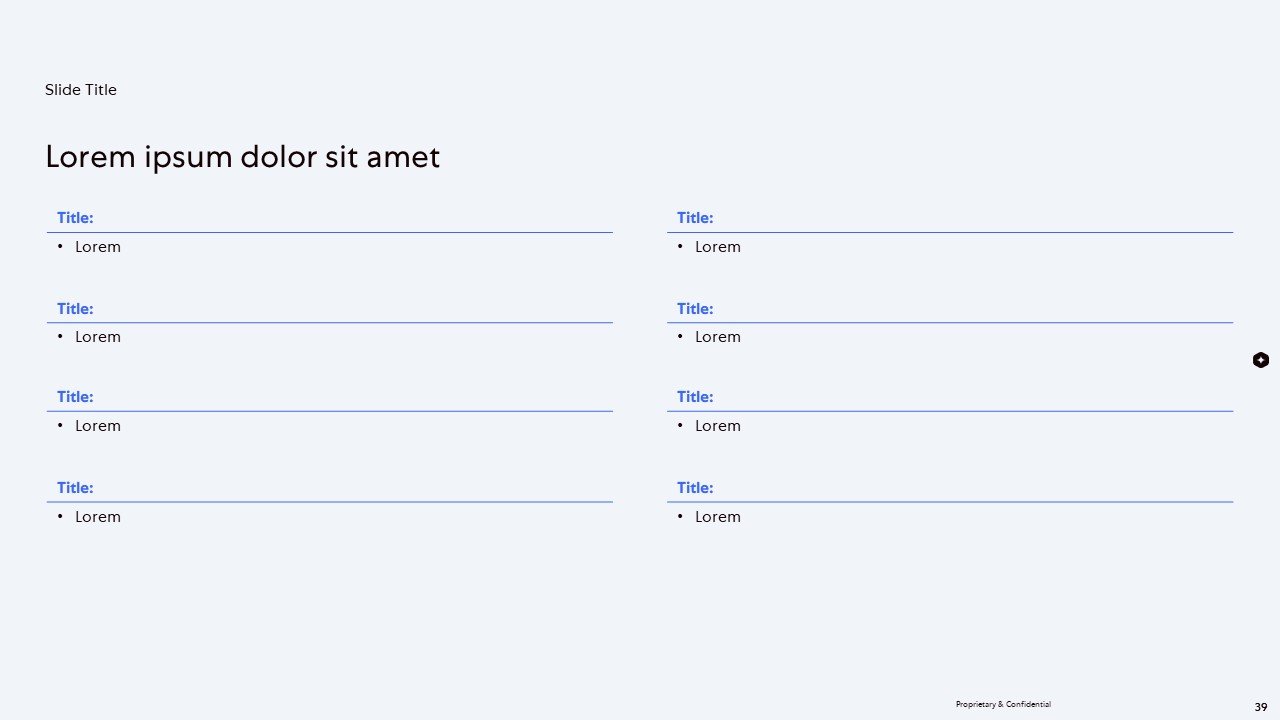The width and height of the screenshot is (1280, 720).
Task: Select last 'Lorem' bullet in right column
Action: (x=718, y=517)
